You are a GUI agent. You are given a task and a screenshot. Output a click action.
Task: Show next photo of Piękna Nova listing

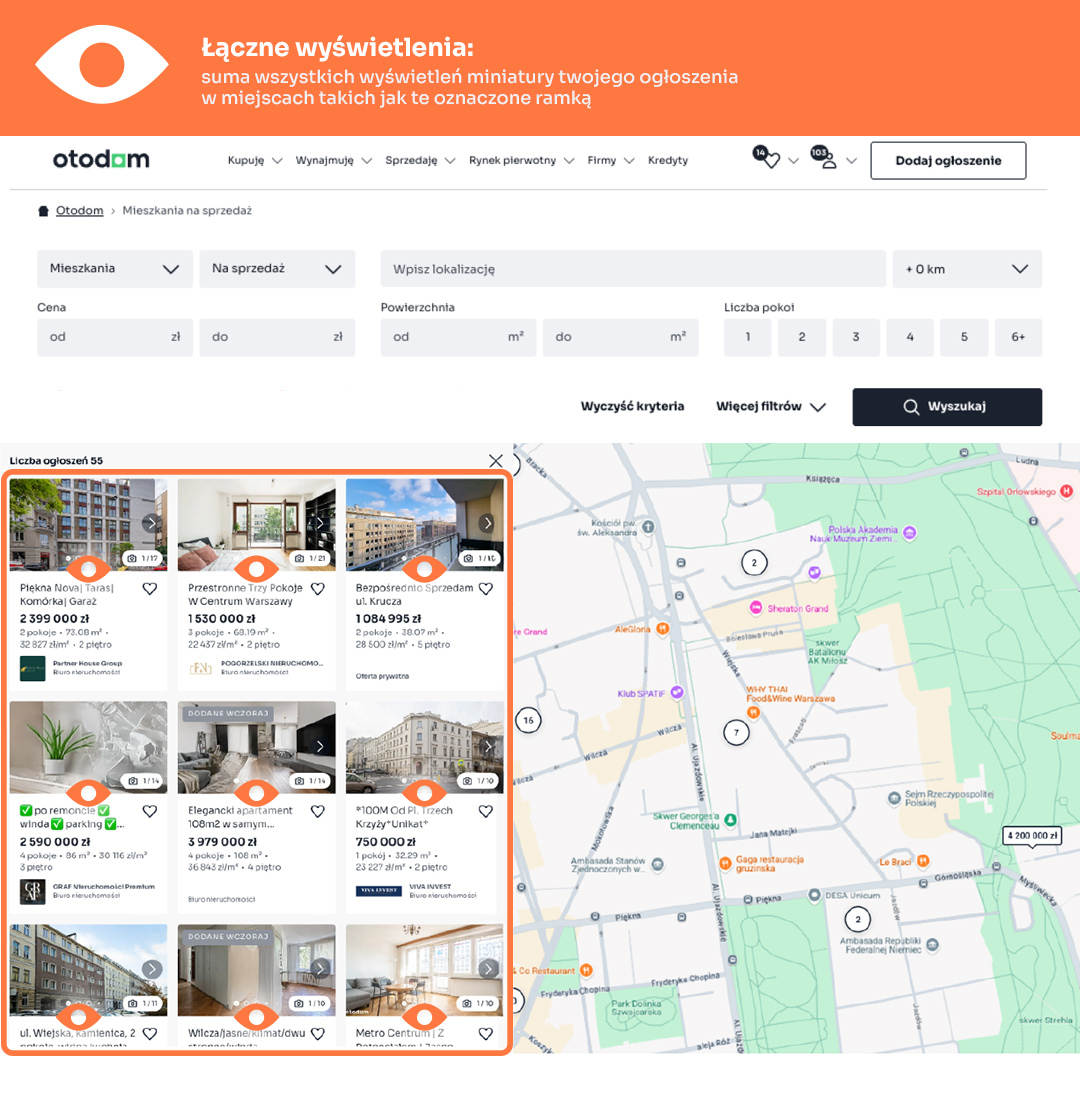(151, 523)
